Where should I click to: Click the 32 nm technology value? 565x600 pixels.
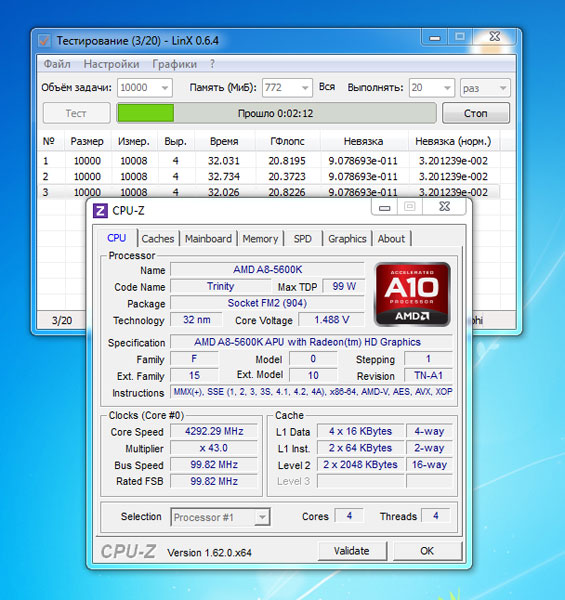[196, 320]
